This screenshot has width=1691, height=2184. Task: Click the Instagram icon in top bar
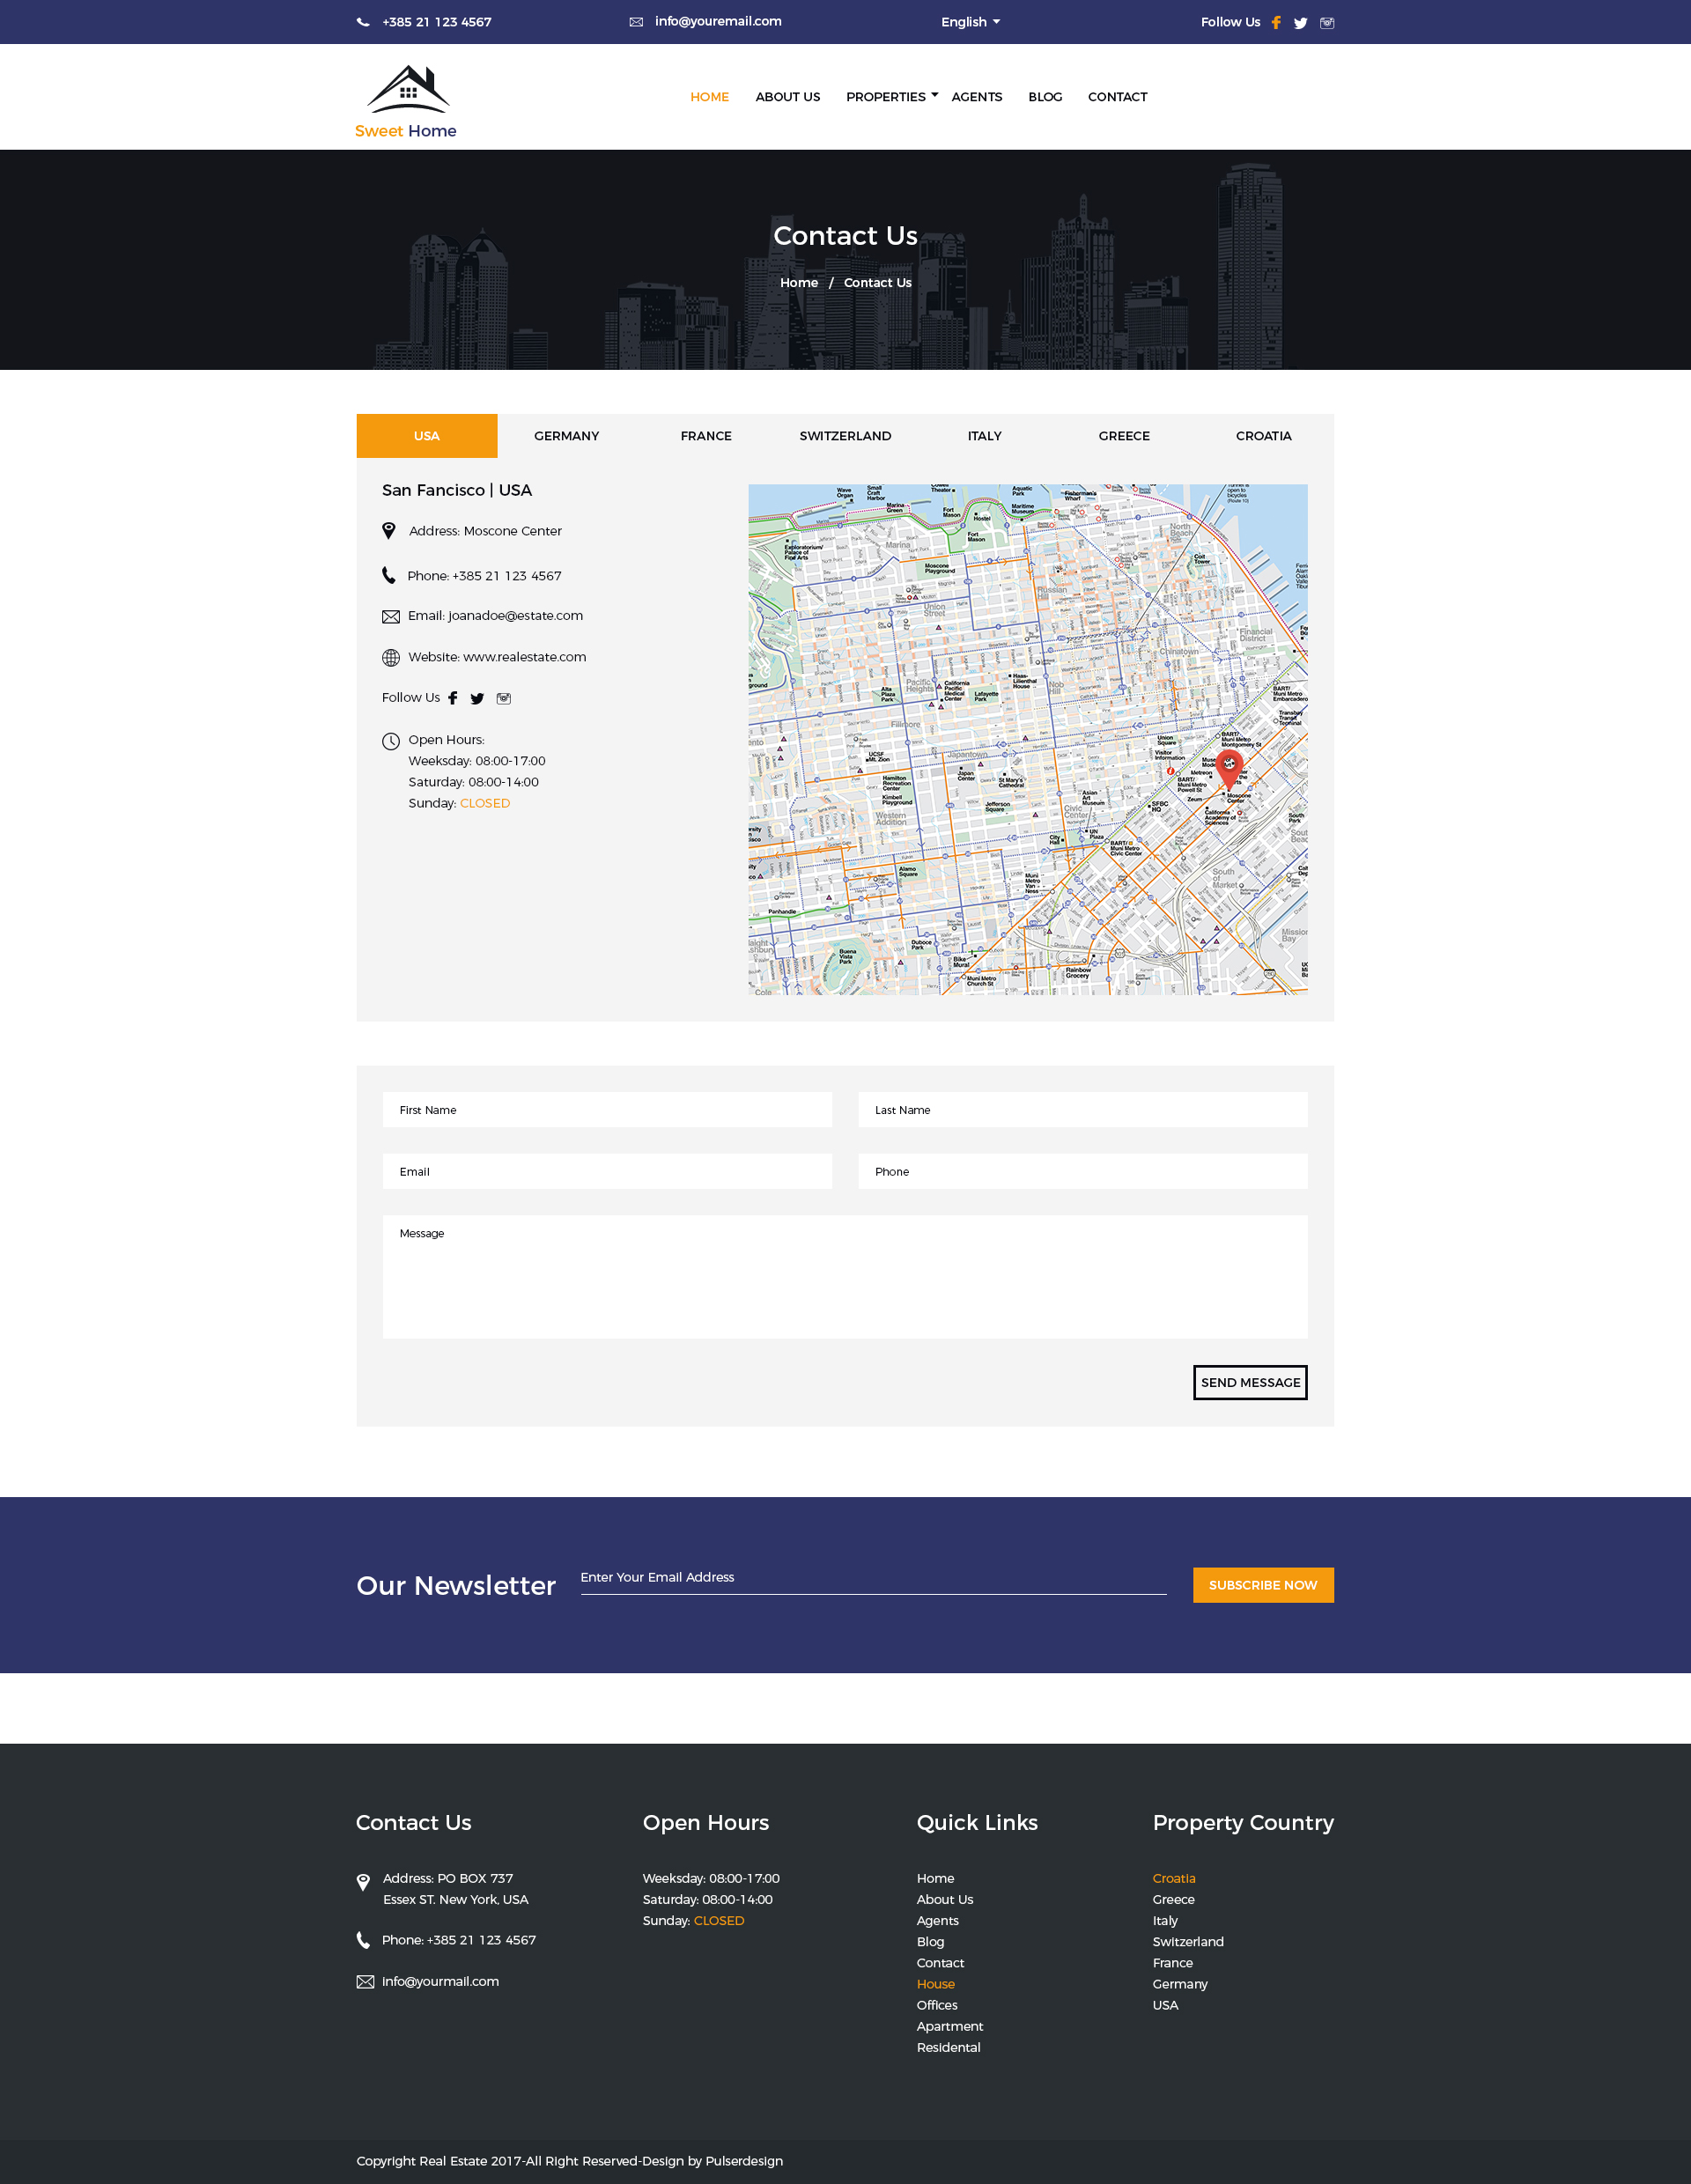(1327, 23)
